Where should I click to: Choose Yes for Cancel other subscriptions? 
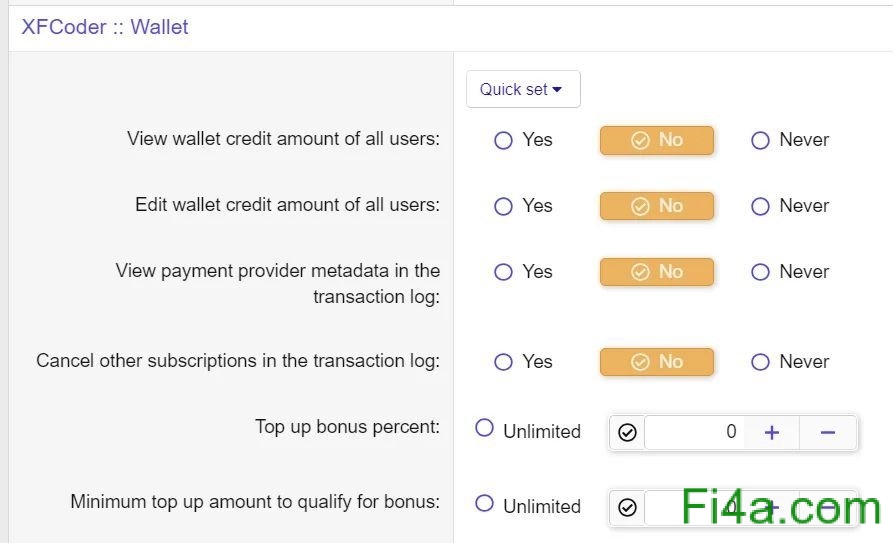pyautogui.click(x=504, y=362)
